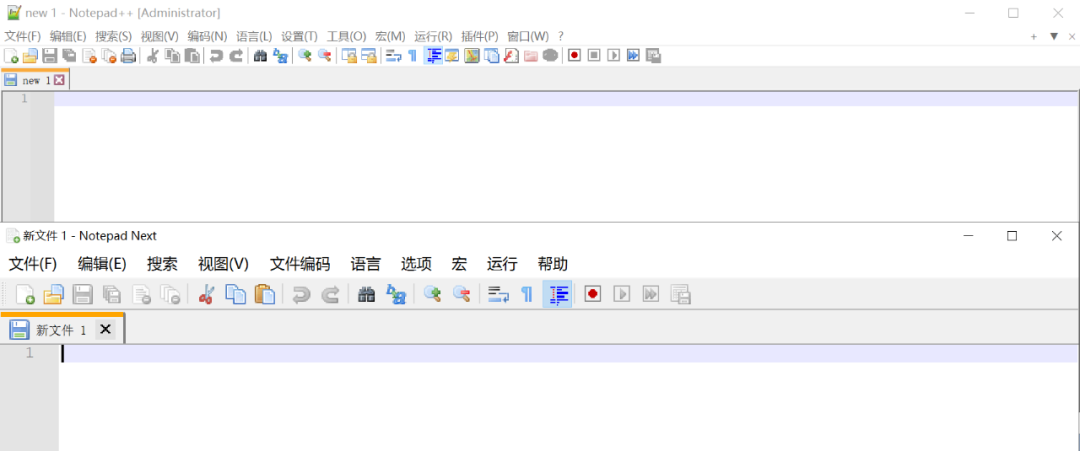Open 窗口(W) menu in Notepad++
The image size is (1080, 451).
[x=528, y=36]
